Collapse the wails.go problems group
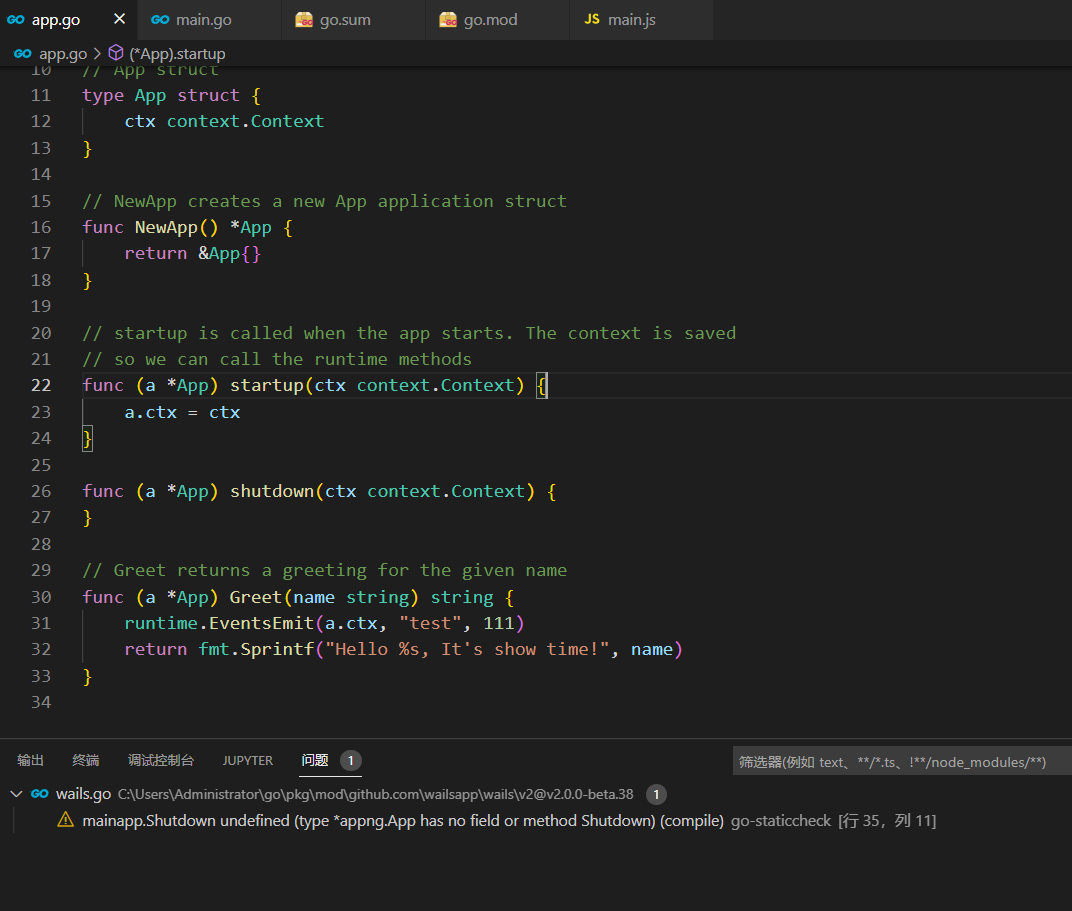This screenshot has width=1072, height=911. (14, 793)
